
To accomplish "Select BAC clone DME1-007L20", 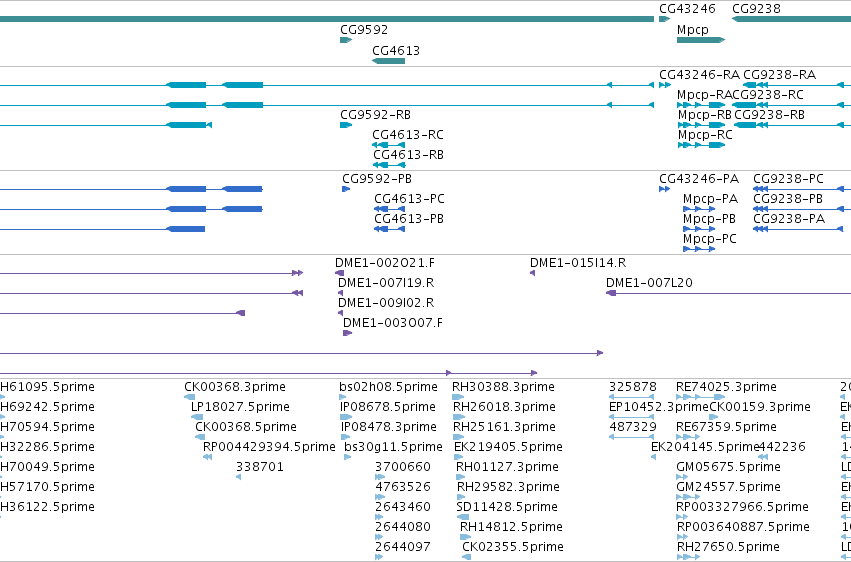I will click(649, 283).
